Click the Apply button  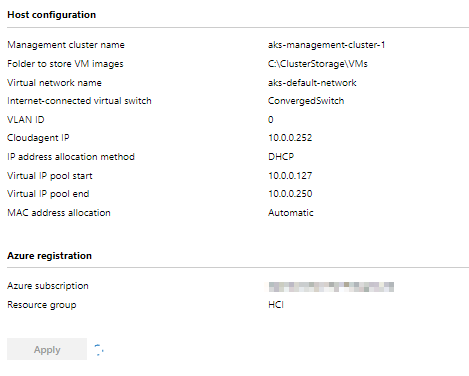coord(47,349)
